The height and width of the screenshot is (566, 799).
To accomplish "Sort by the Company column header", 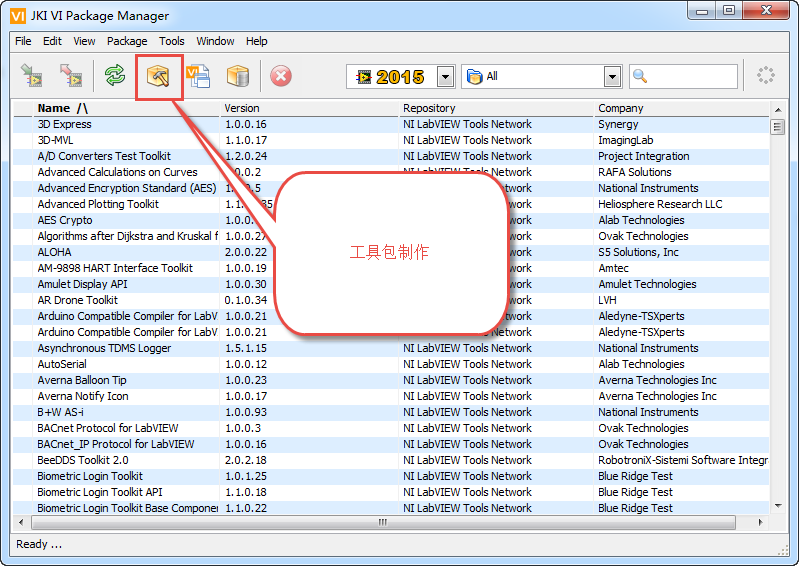I will click(x=682, y=108).
